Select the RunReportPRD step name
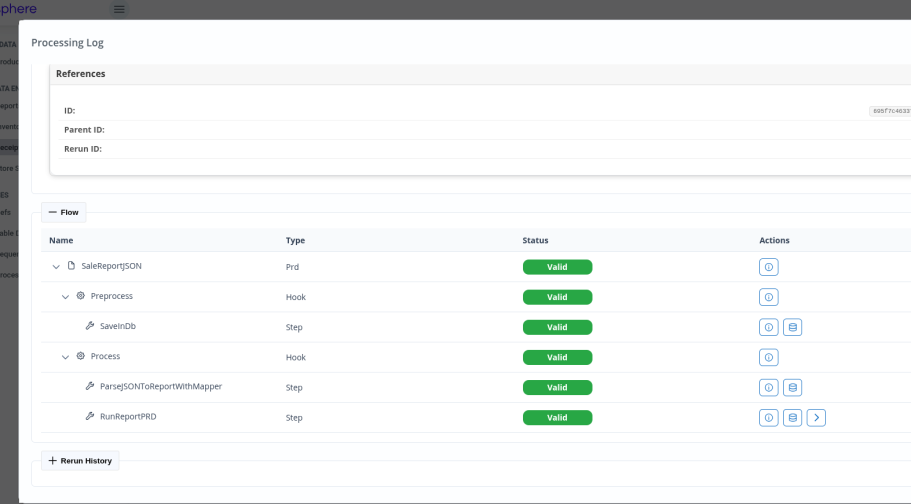Viewport: 911px width, 504px height. click(x=128, y=417)
